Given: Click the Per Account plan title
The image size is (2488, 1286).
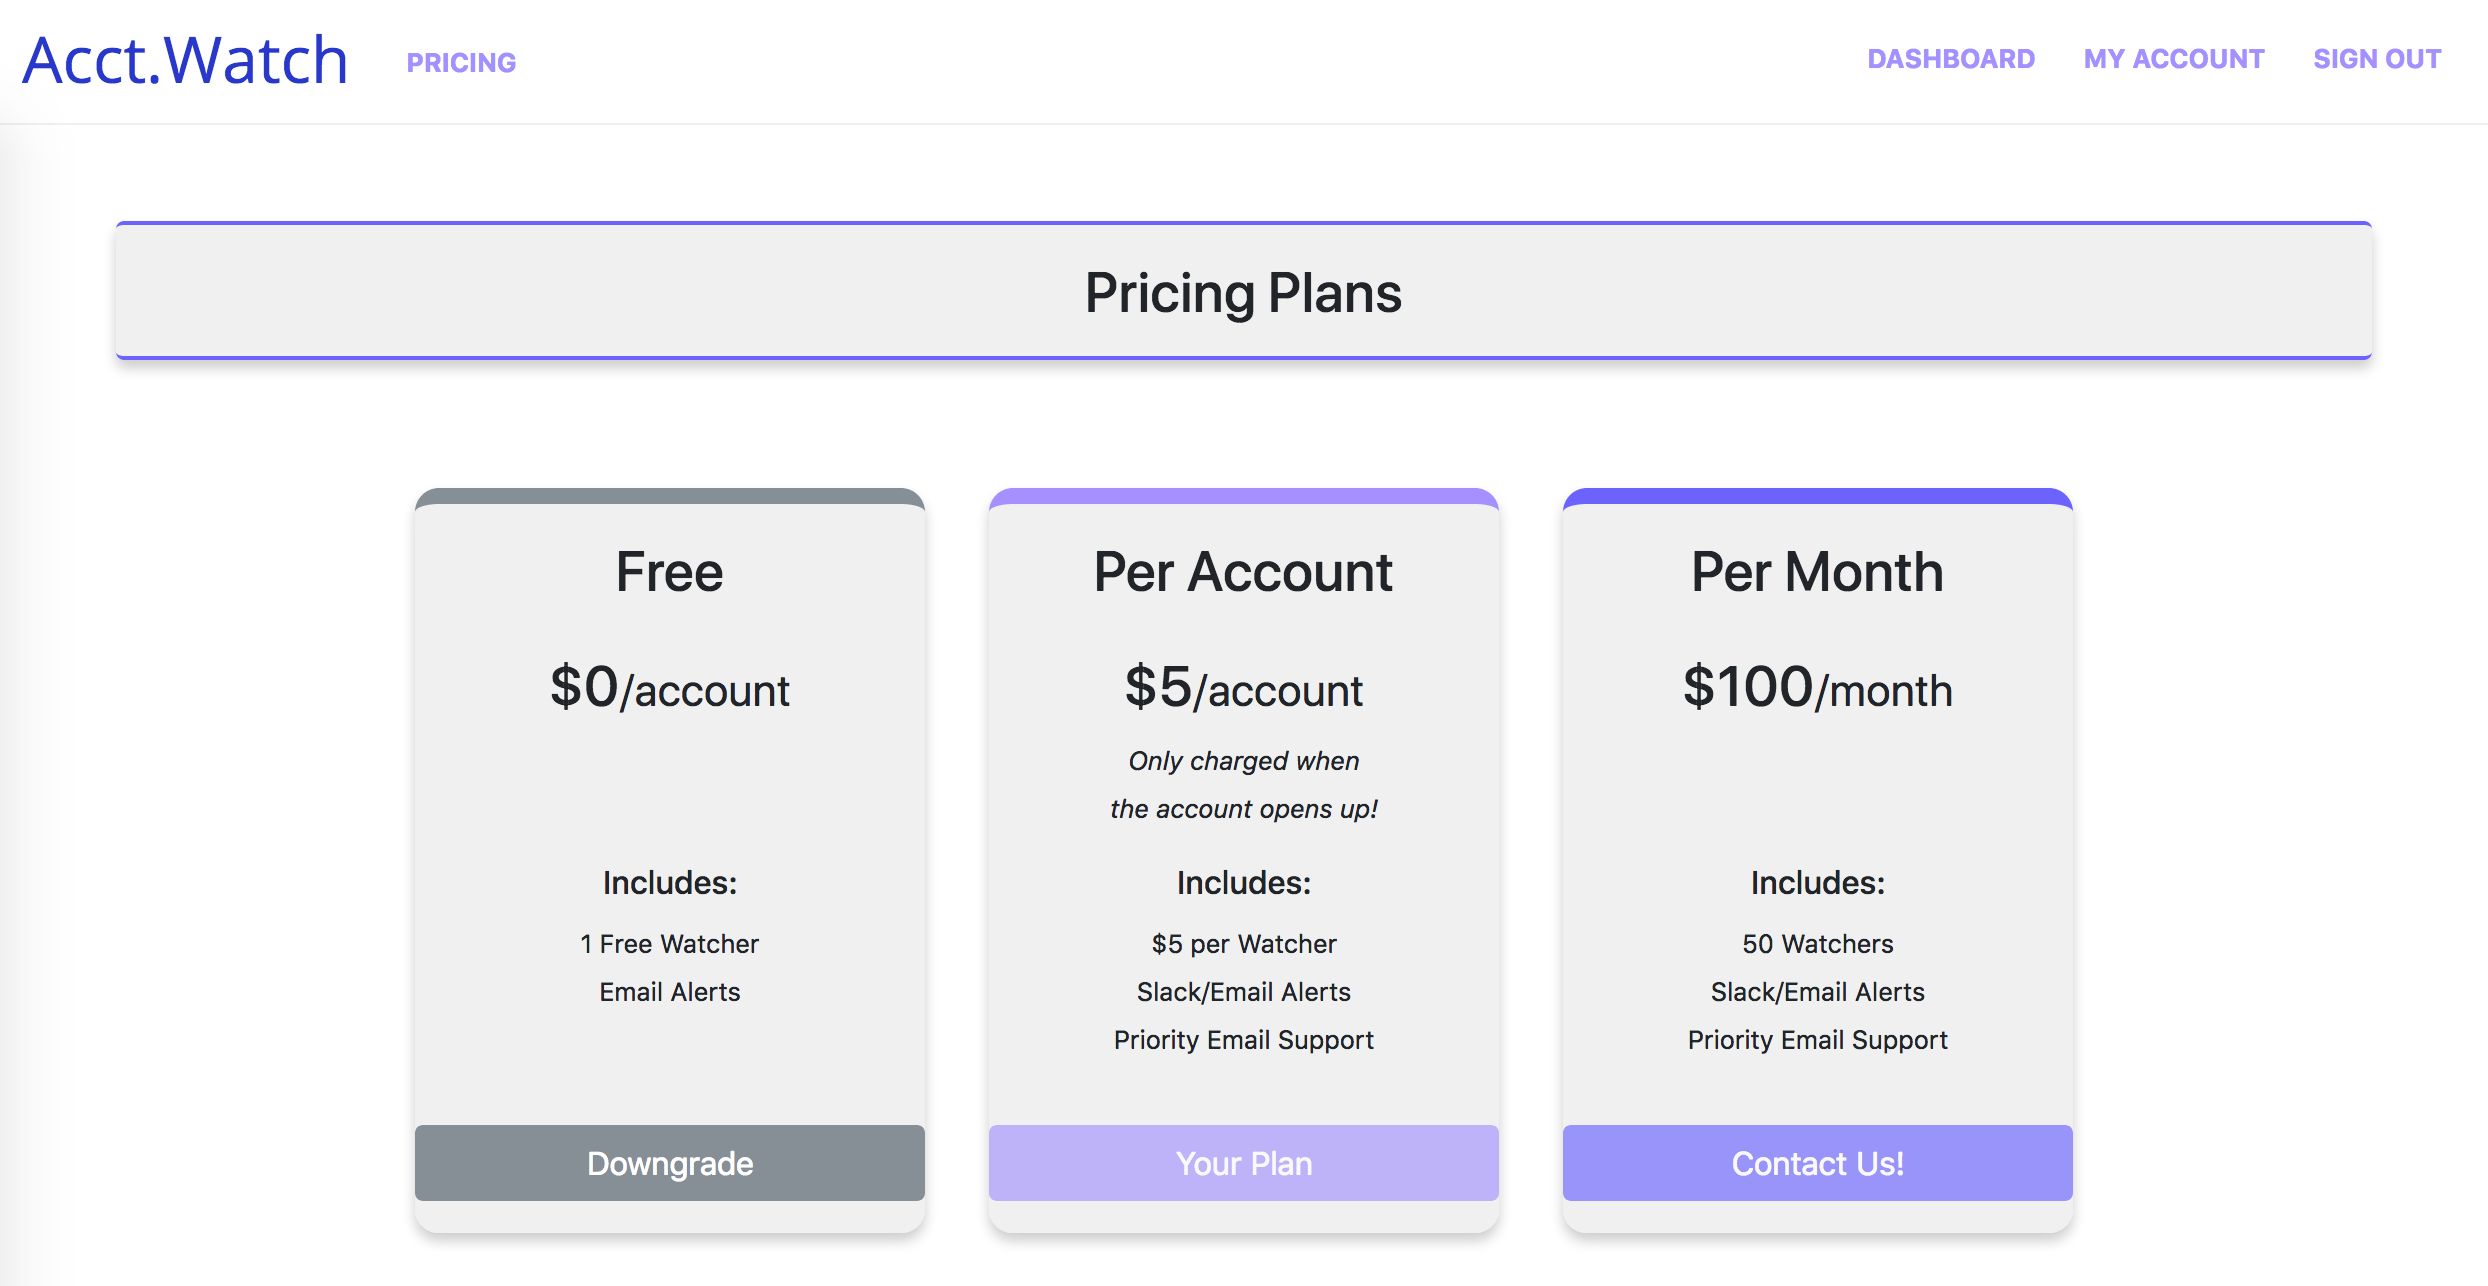Looking at the screenshot, I should [1243, 572].
